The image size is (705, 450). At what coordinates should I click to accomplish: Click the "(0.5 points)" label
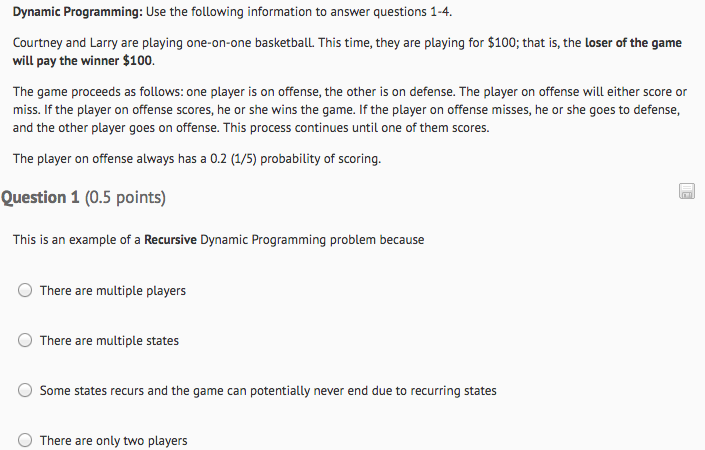125,197
